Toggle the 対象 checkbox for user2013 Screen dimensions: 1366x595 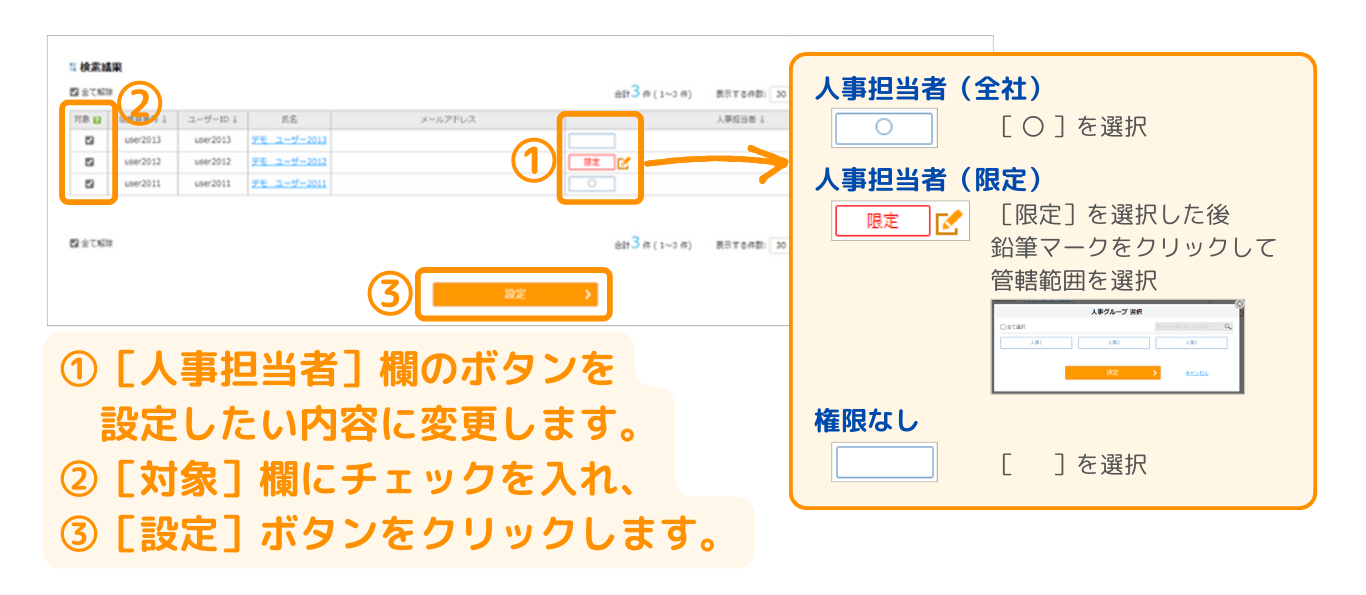coord(89,140)
